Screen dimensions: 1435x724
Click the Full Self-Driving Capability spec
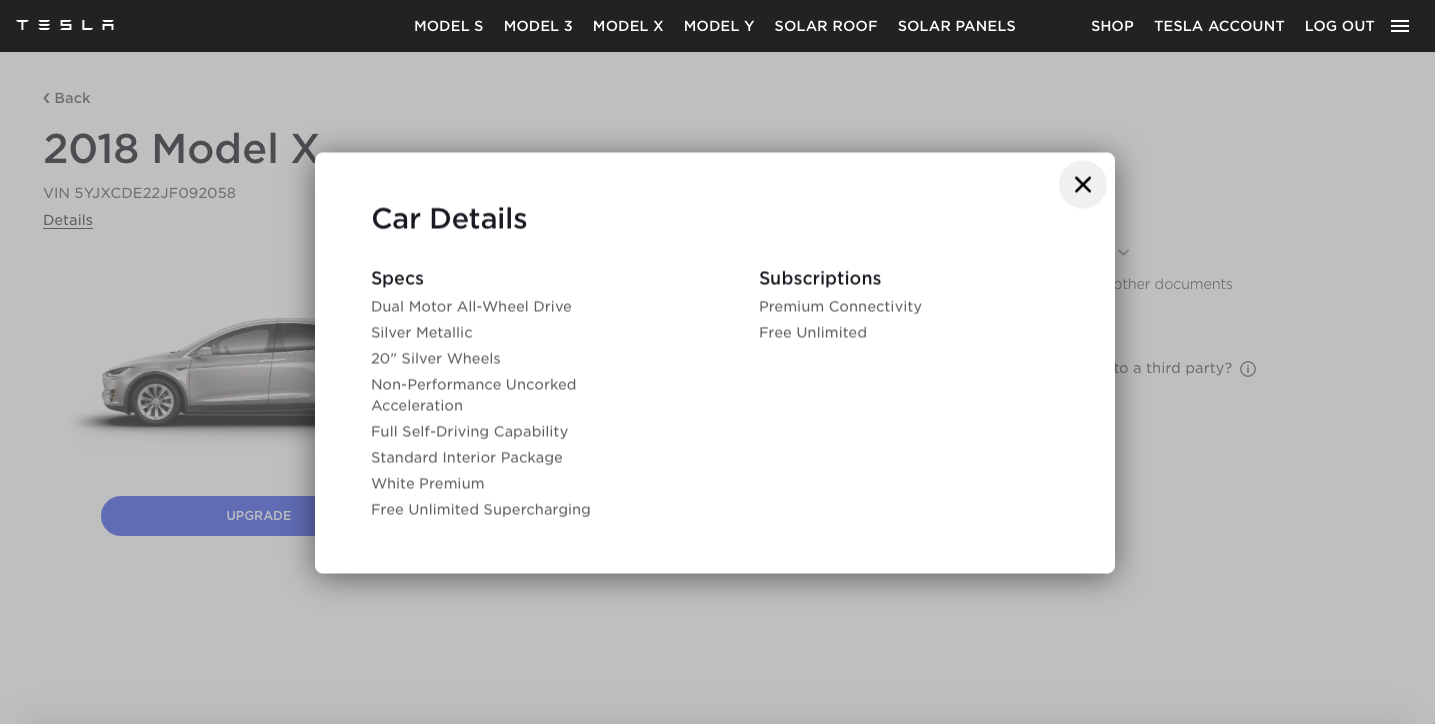469,432
